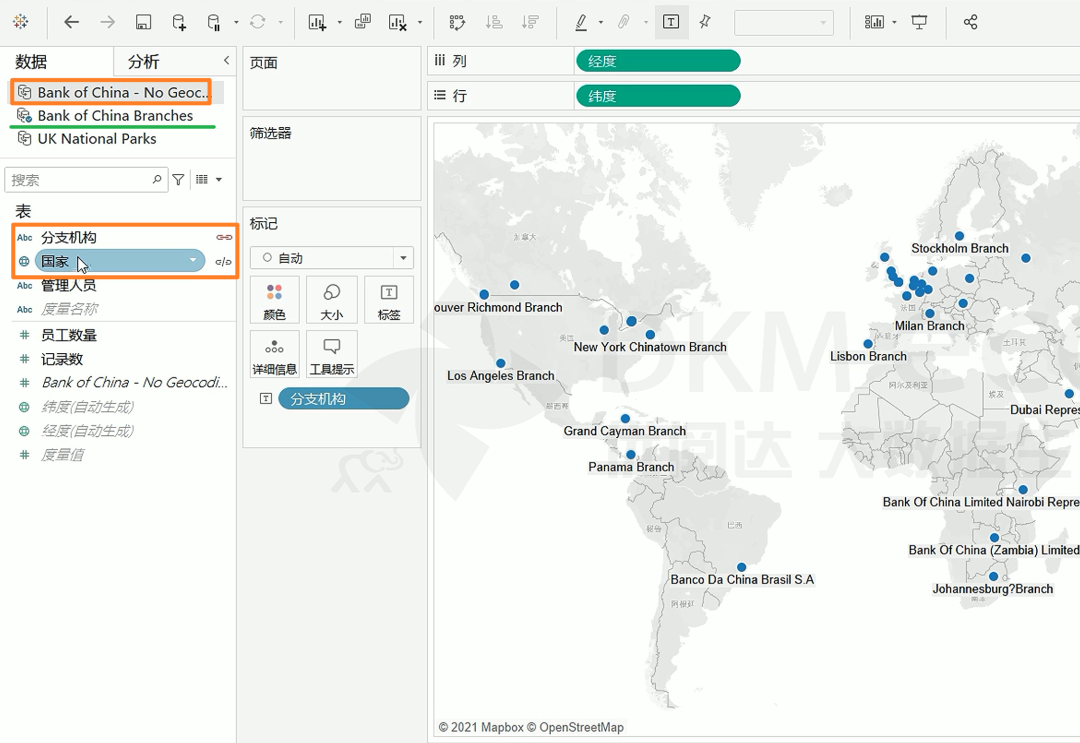This screenshot has width=1080, height=743.
Task: Click the 颜色 marks card button
Action: pyautogui.click(x=274, y=300)
